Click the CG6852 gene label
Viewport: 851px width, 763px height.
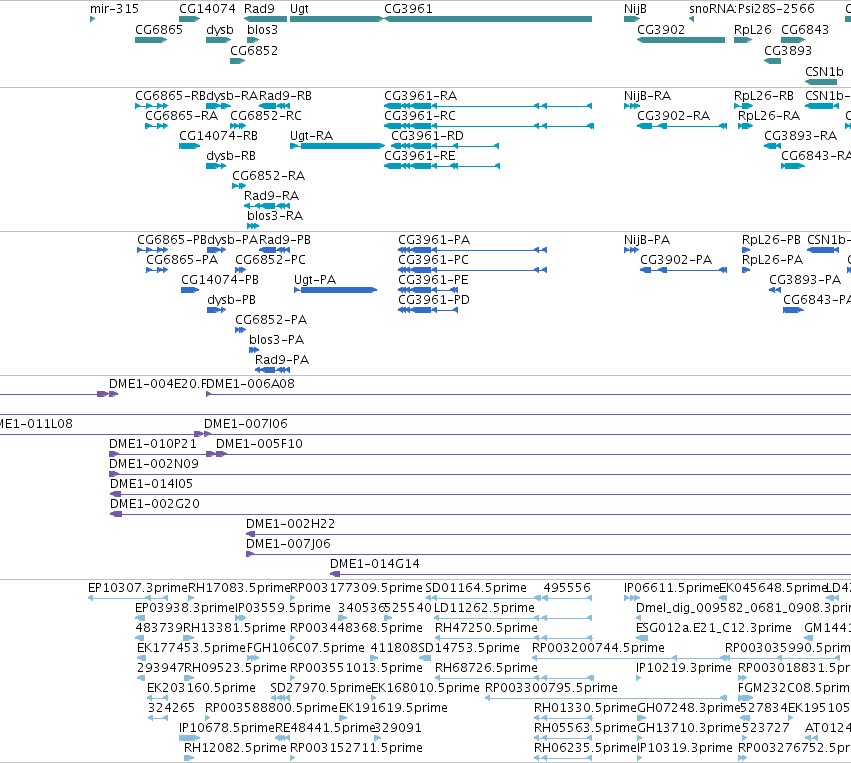253,50
